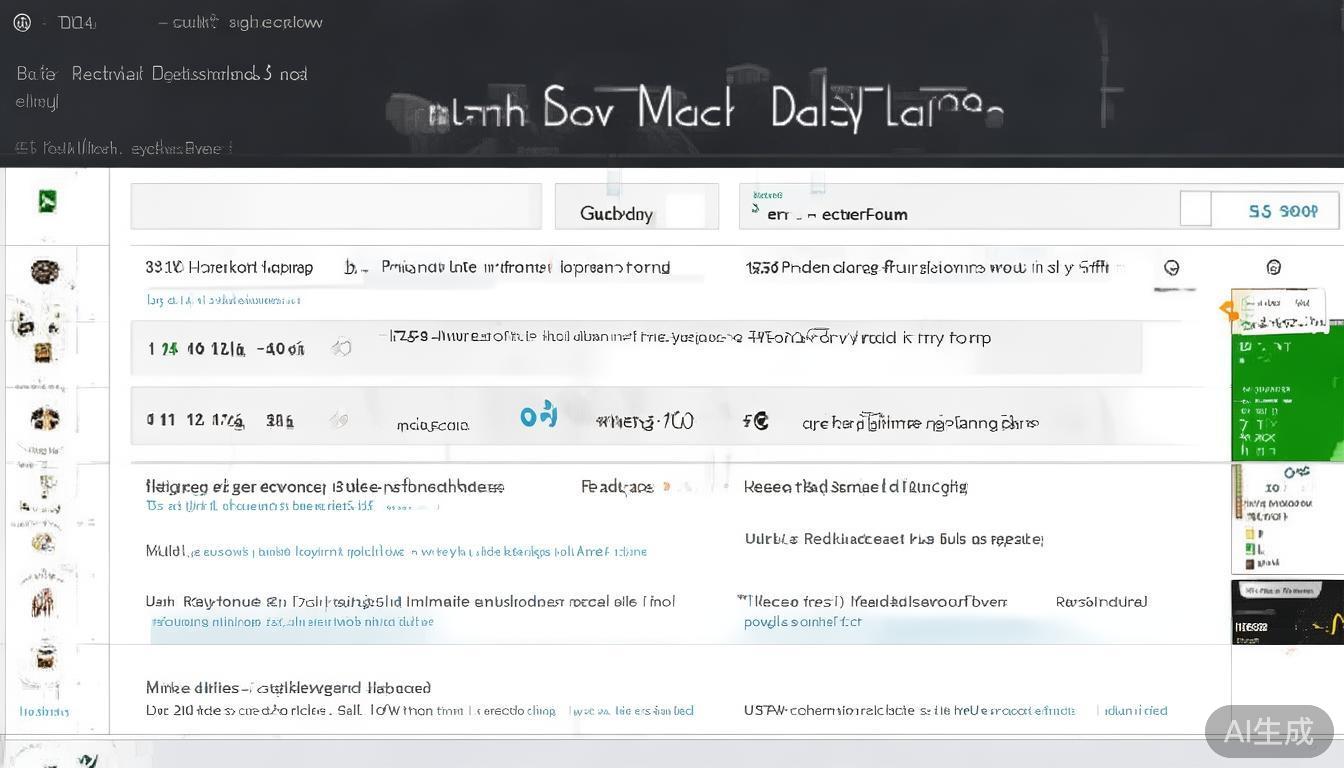The image size is (1344, 768).
Task: Click the circle icon left of the lock icon
Action: [x=1171, y=267]
